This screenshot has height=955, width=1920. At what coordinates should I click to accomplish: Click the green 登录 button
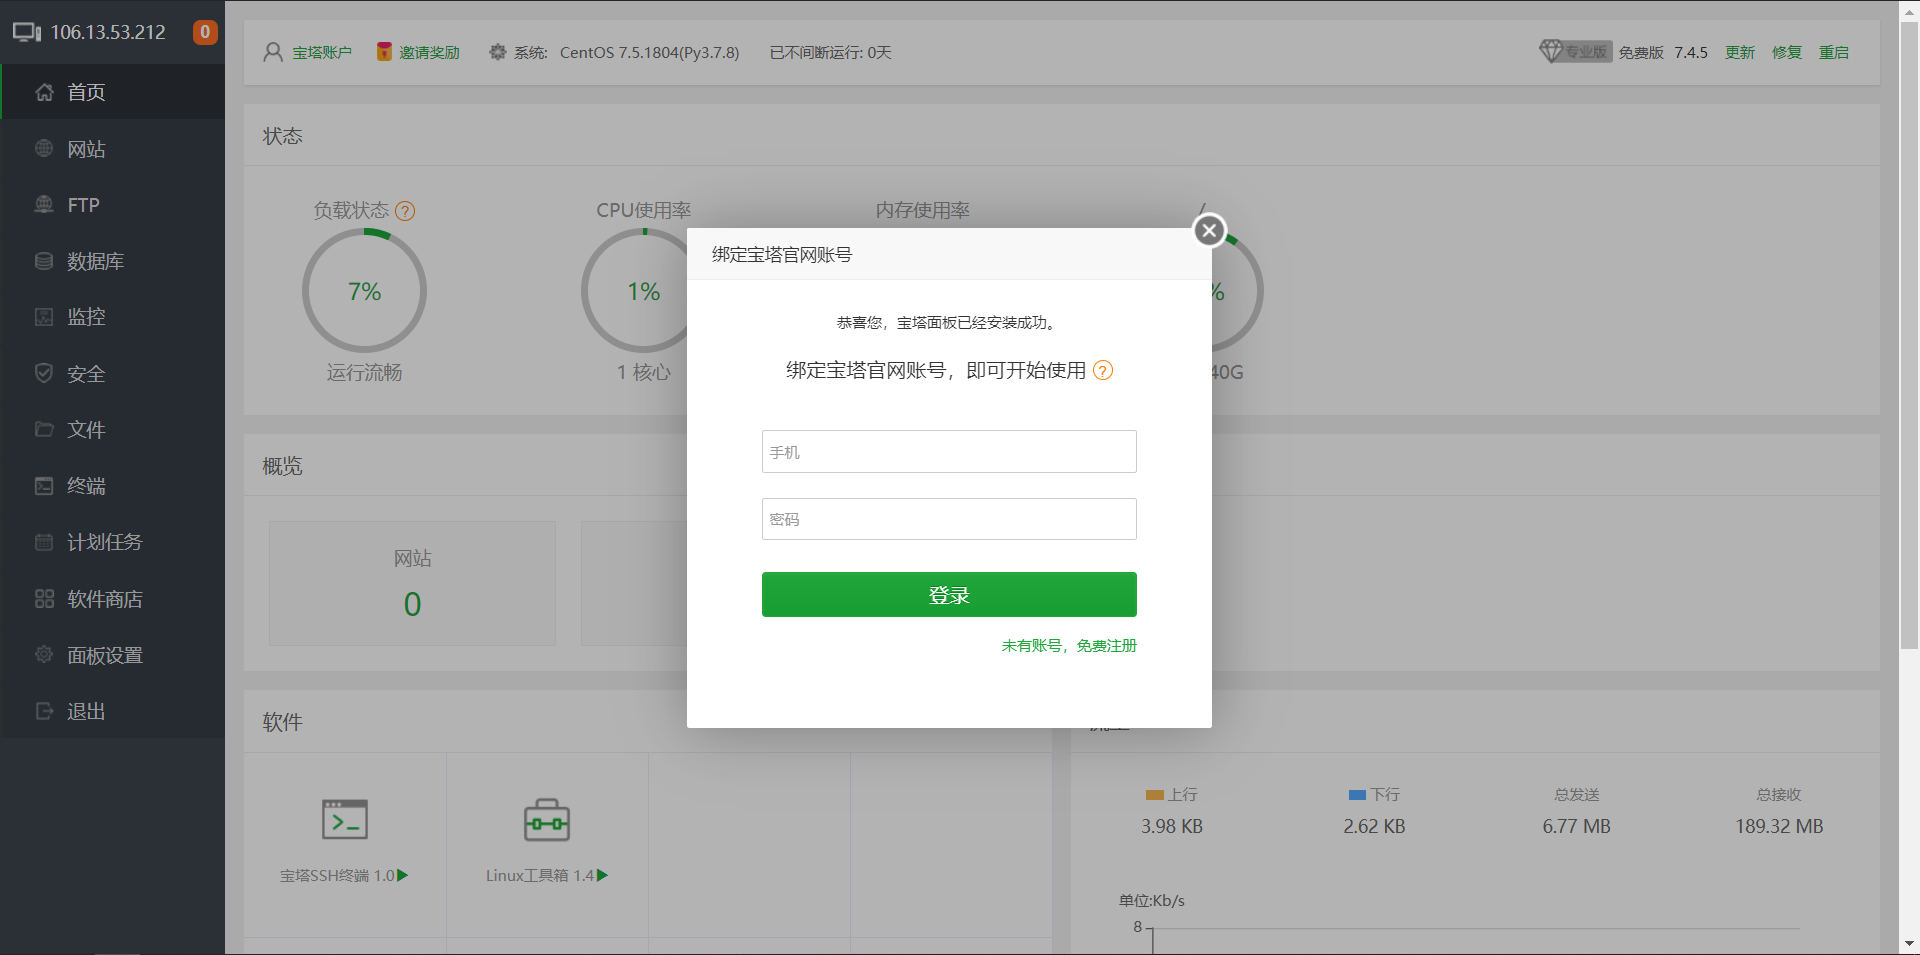(949, 595)
